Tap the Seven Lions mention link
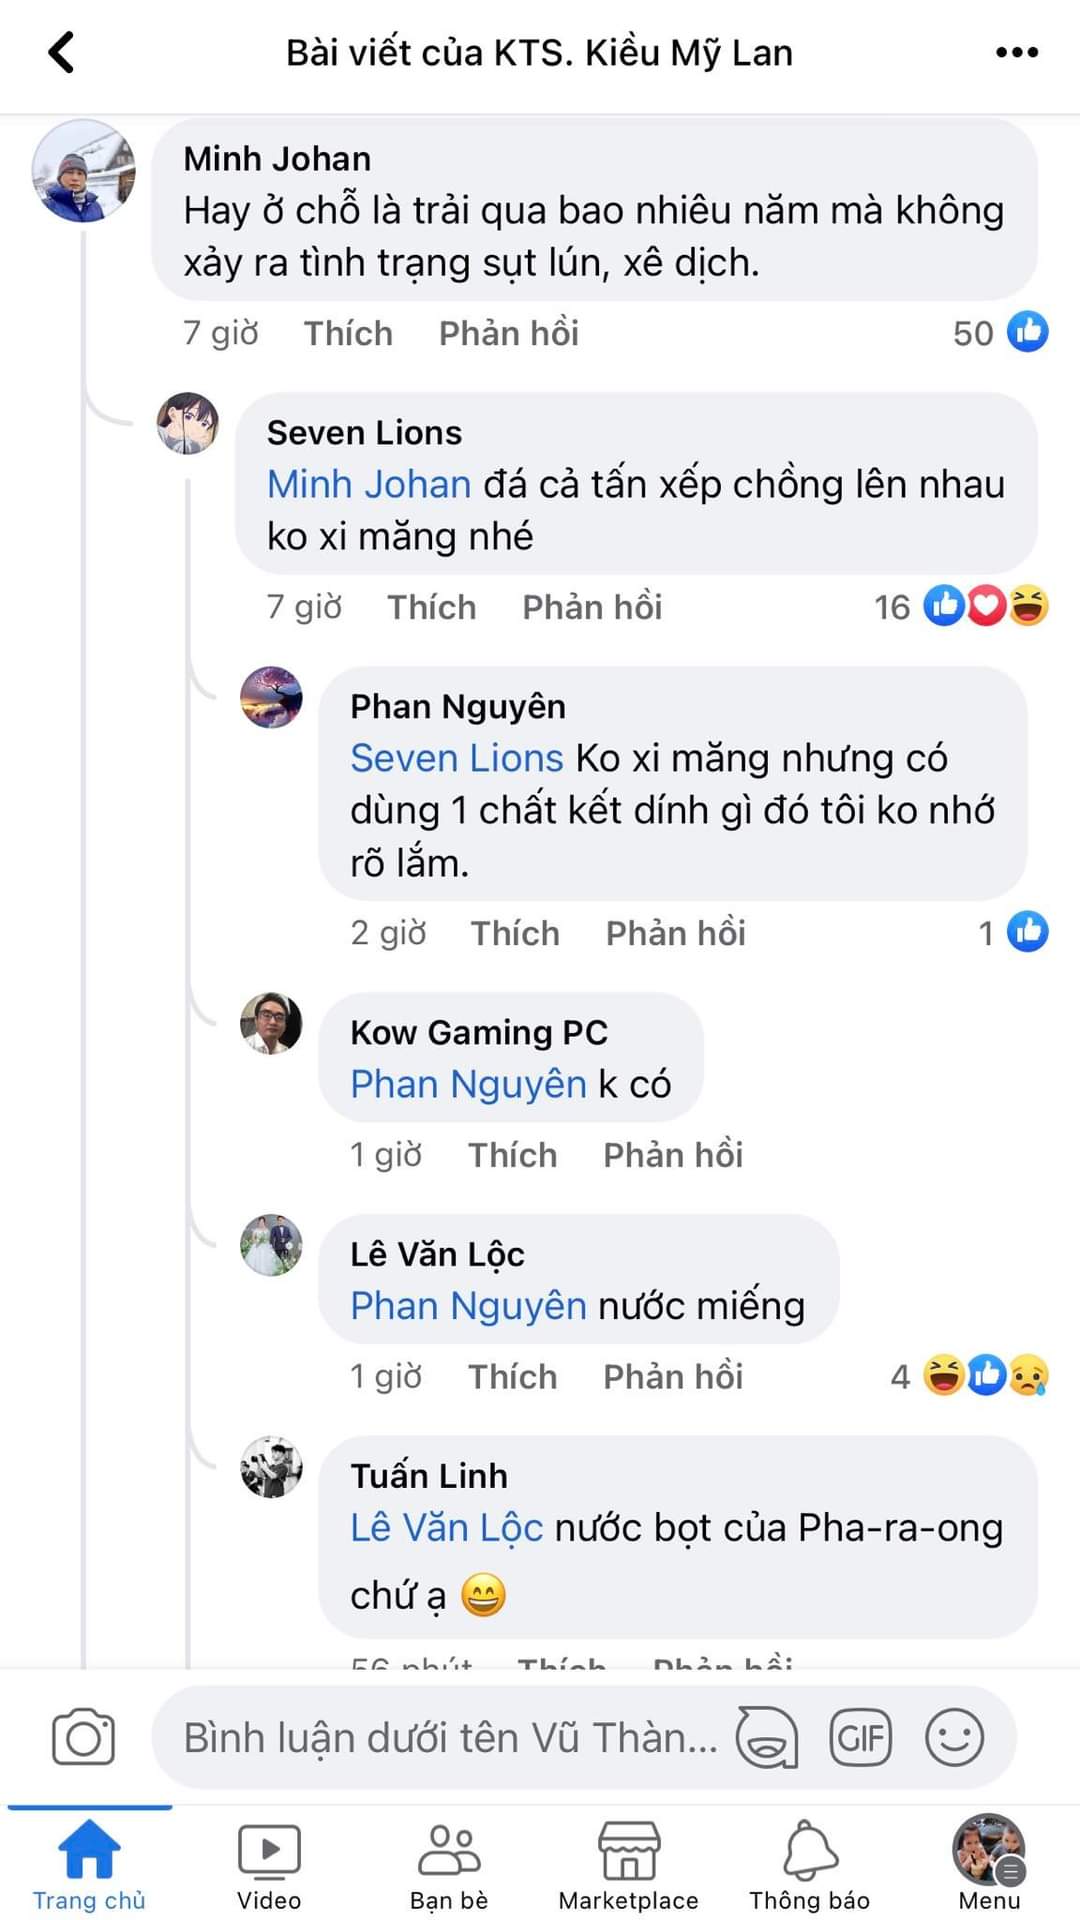 coord(457,758)
